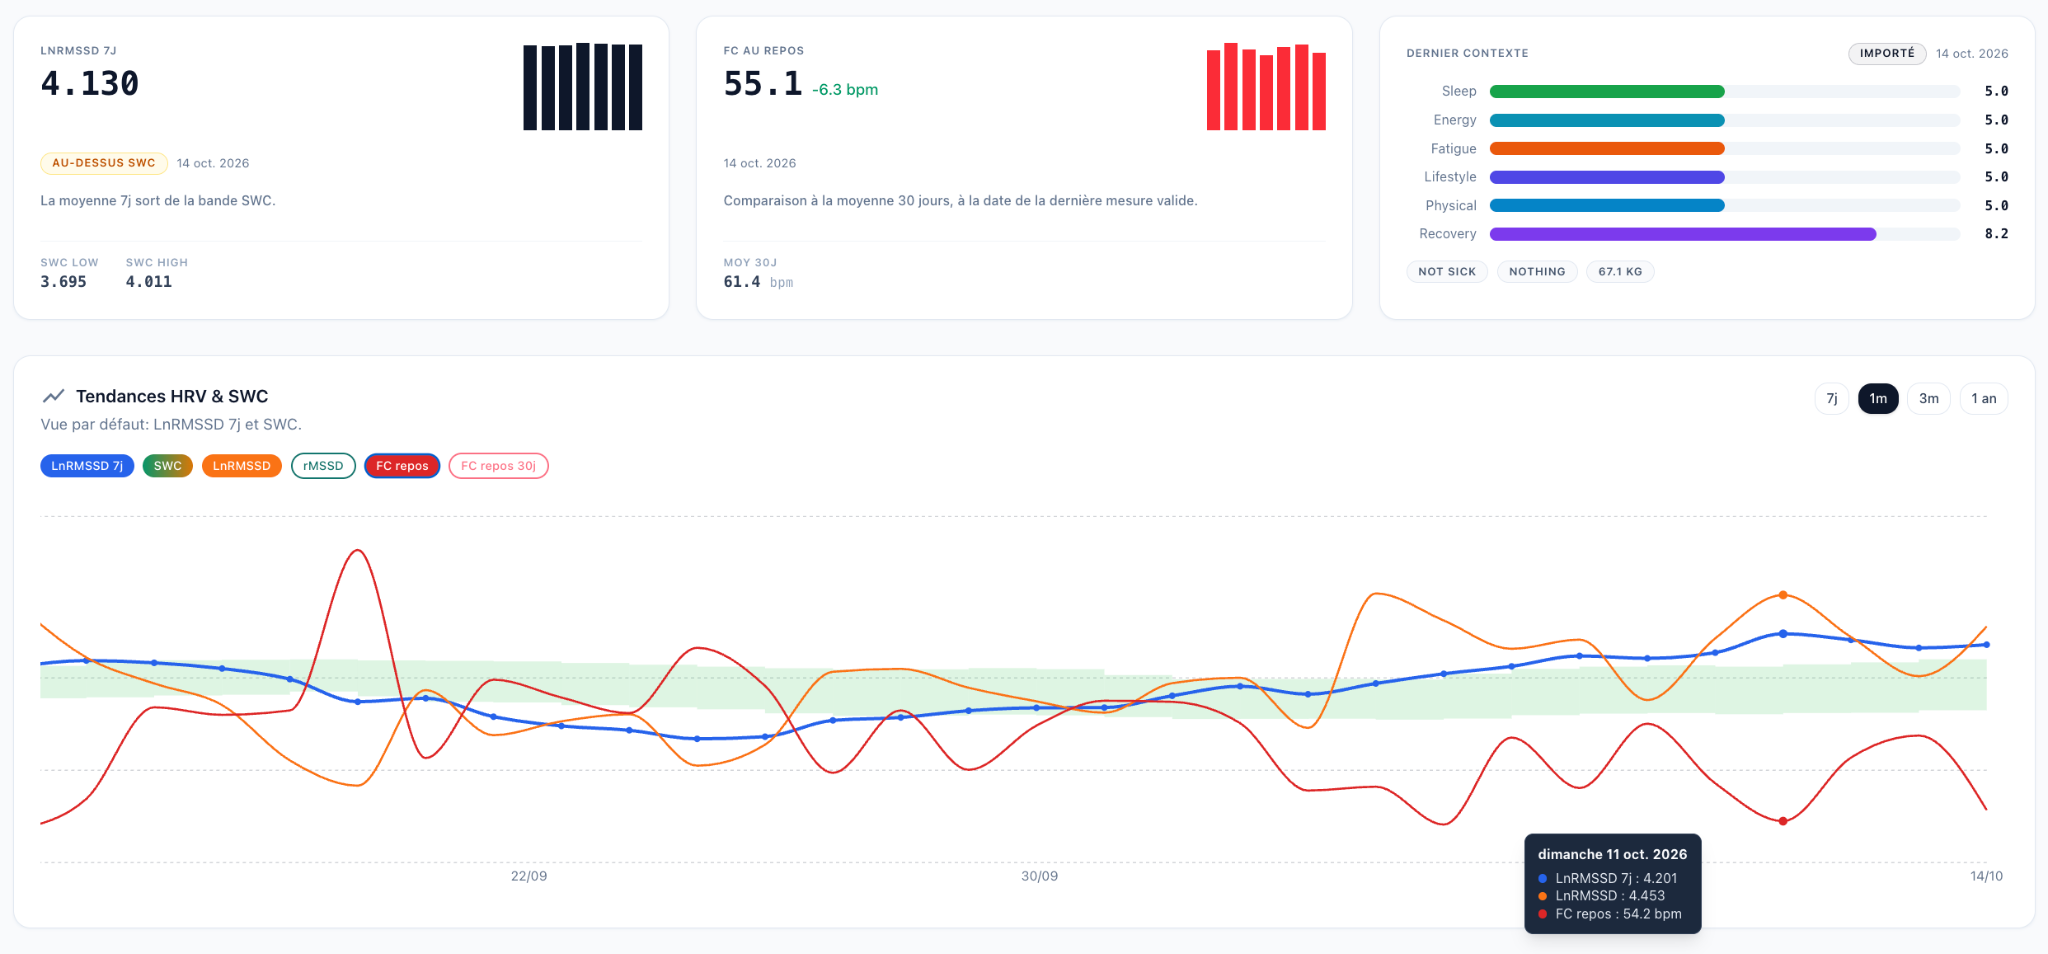Select the 1m time range
This screenshot has width=2048, height=954.
[x=1878, y=398]
